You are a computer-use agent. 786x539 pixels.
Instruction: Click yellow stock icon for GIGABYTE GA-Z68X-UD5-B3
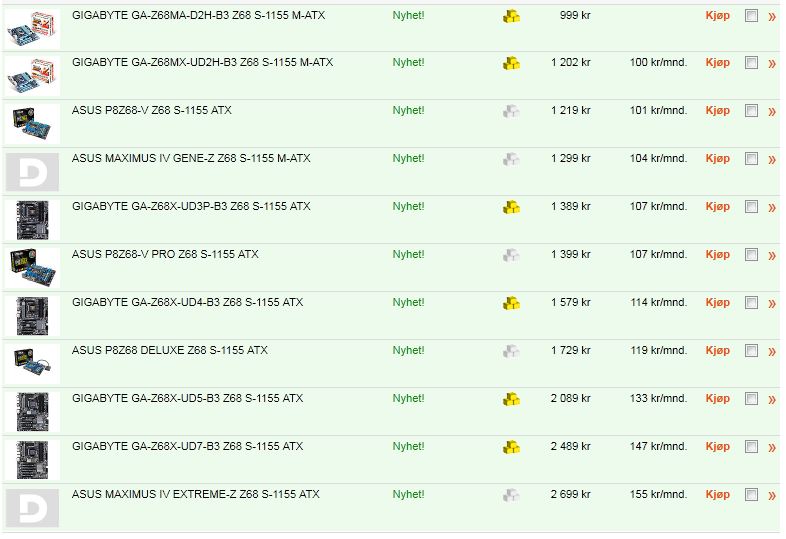tap(511, 400)
